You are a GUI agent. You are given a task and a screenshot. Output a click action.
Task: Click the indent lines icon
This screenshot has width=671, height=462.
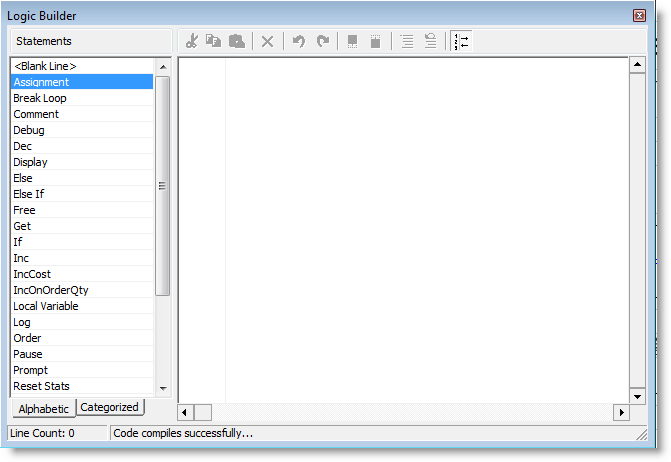(407, 41)
